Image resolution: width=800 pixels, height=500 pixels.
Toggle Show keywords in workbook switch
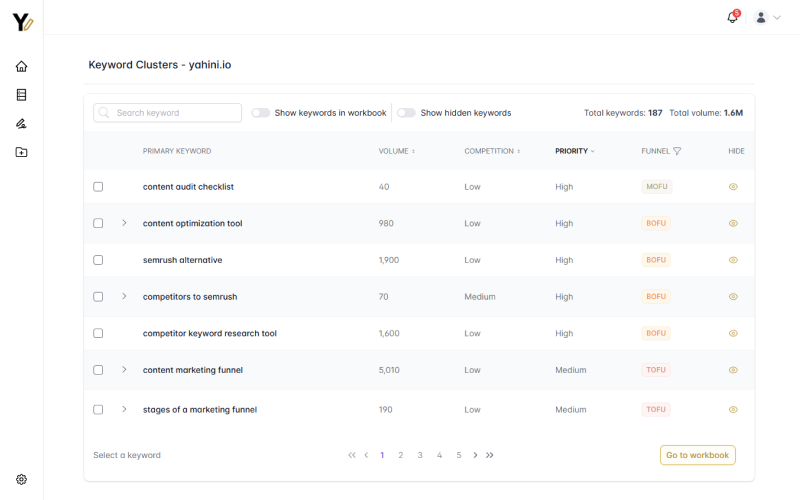click(260, 113)
